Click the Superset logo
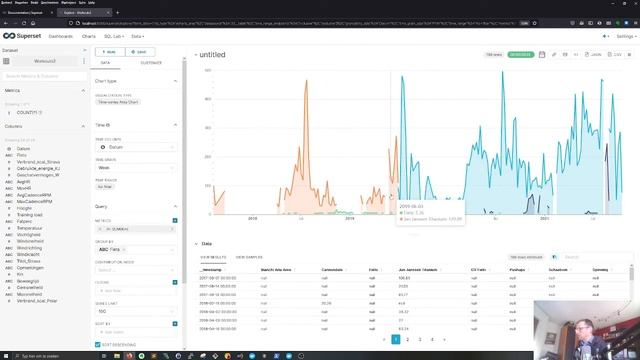The height and width of the screenshot is (360, 640). tap(22, 36)
